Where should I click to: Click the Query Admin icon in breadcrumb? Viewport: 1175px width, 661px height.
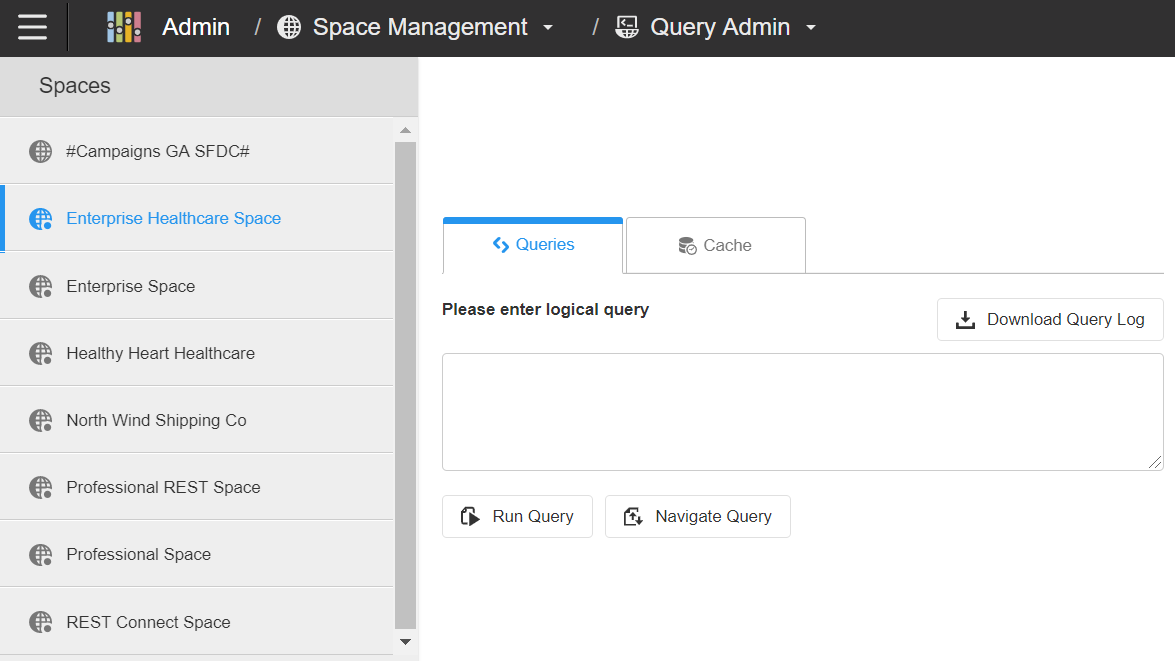(627, 27)
